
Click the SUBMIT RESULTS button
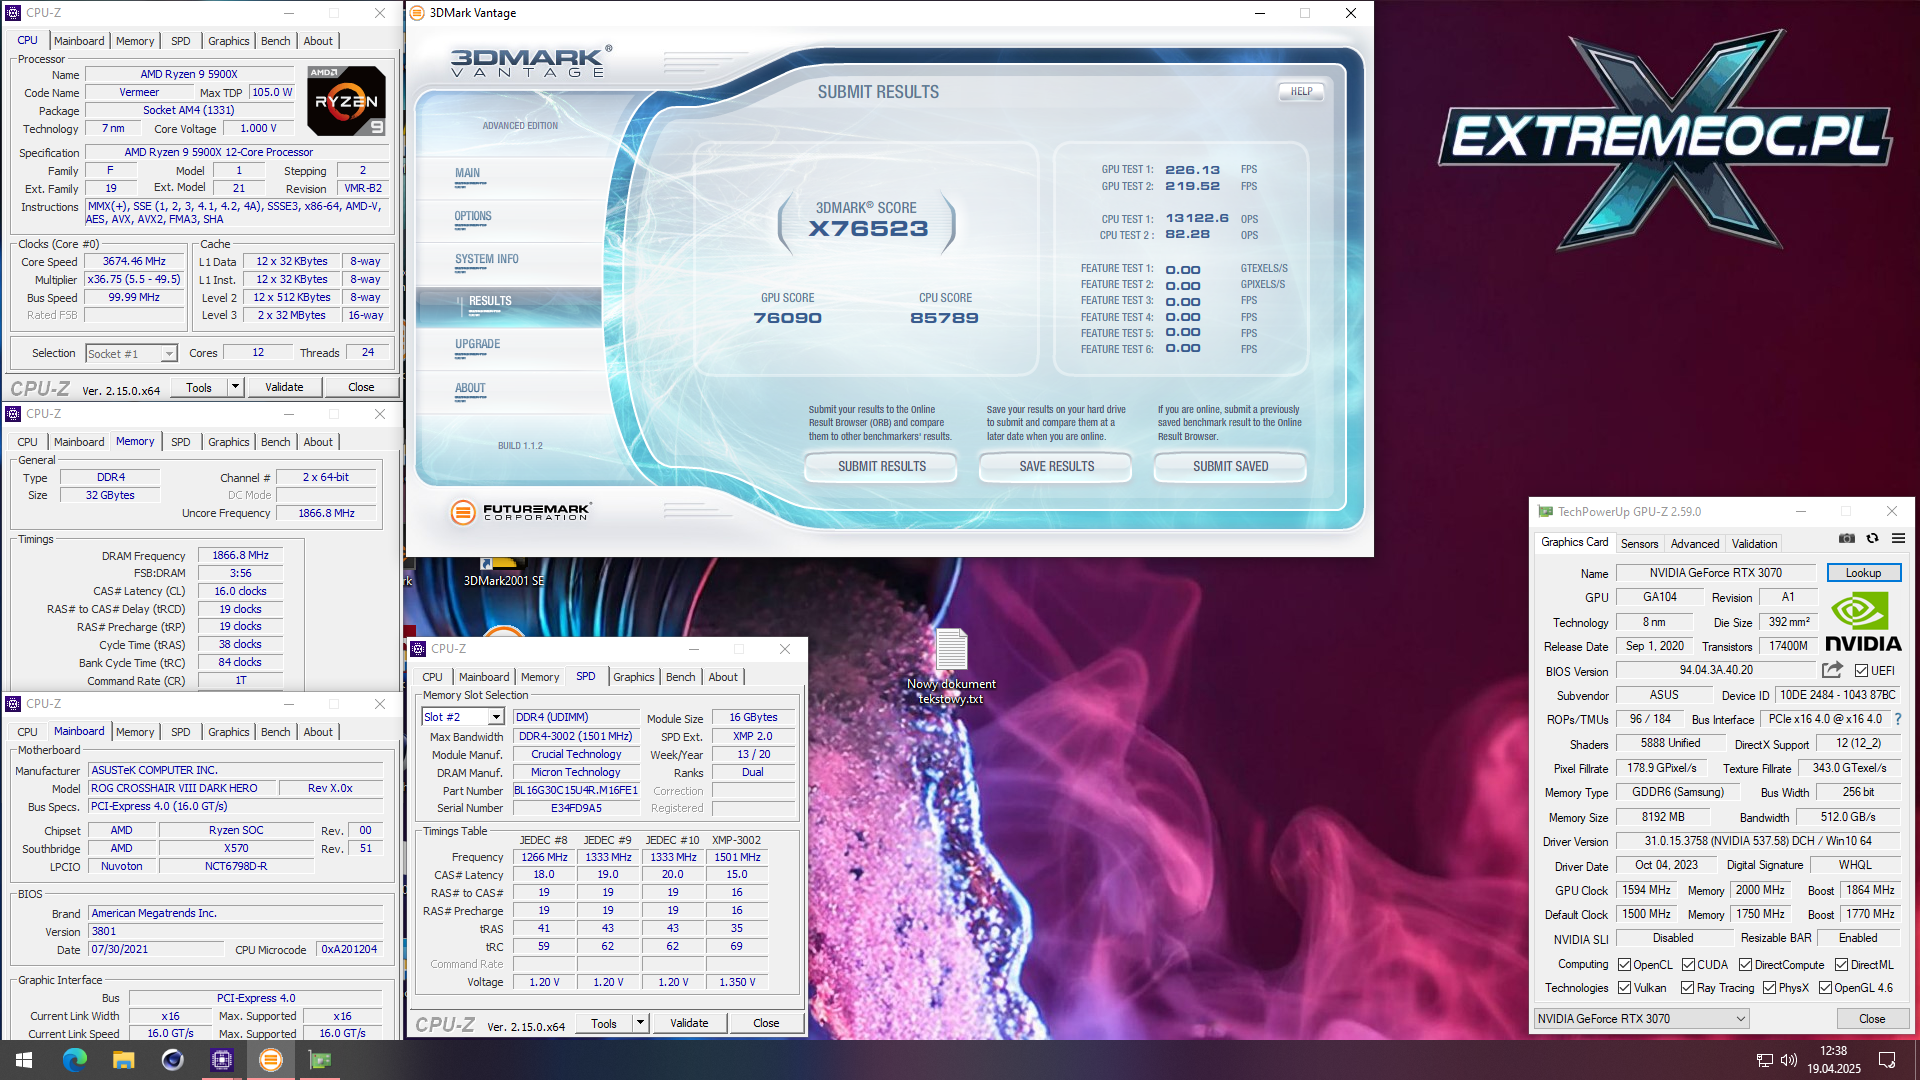click(x=881, y=466)
